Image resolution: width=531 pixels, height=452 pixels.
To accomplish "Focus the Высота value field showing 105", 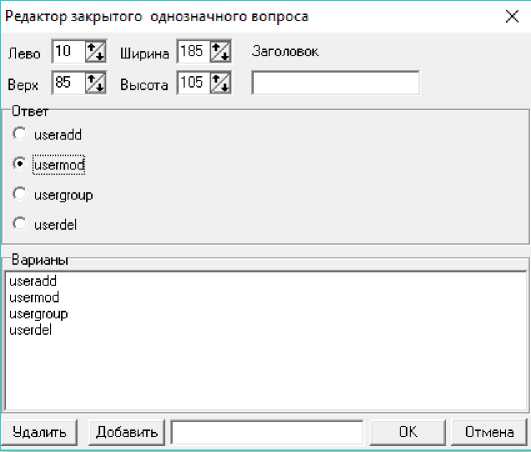I will 194,83.
